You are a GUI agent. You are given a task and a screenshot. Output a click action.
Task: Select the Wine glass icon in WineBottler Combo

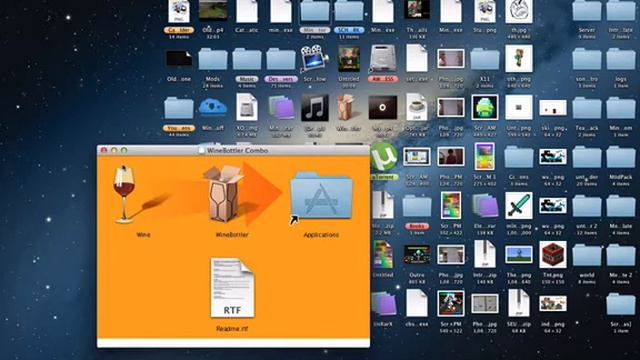pyautogui.click(x=124, y=194)
